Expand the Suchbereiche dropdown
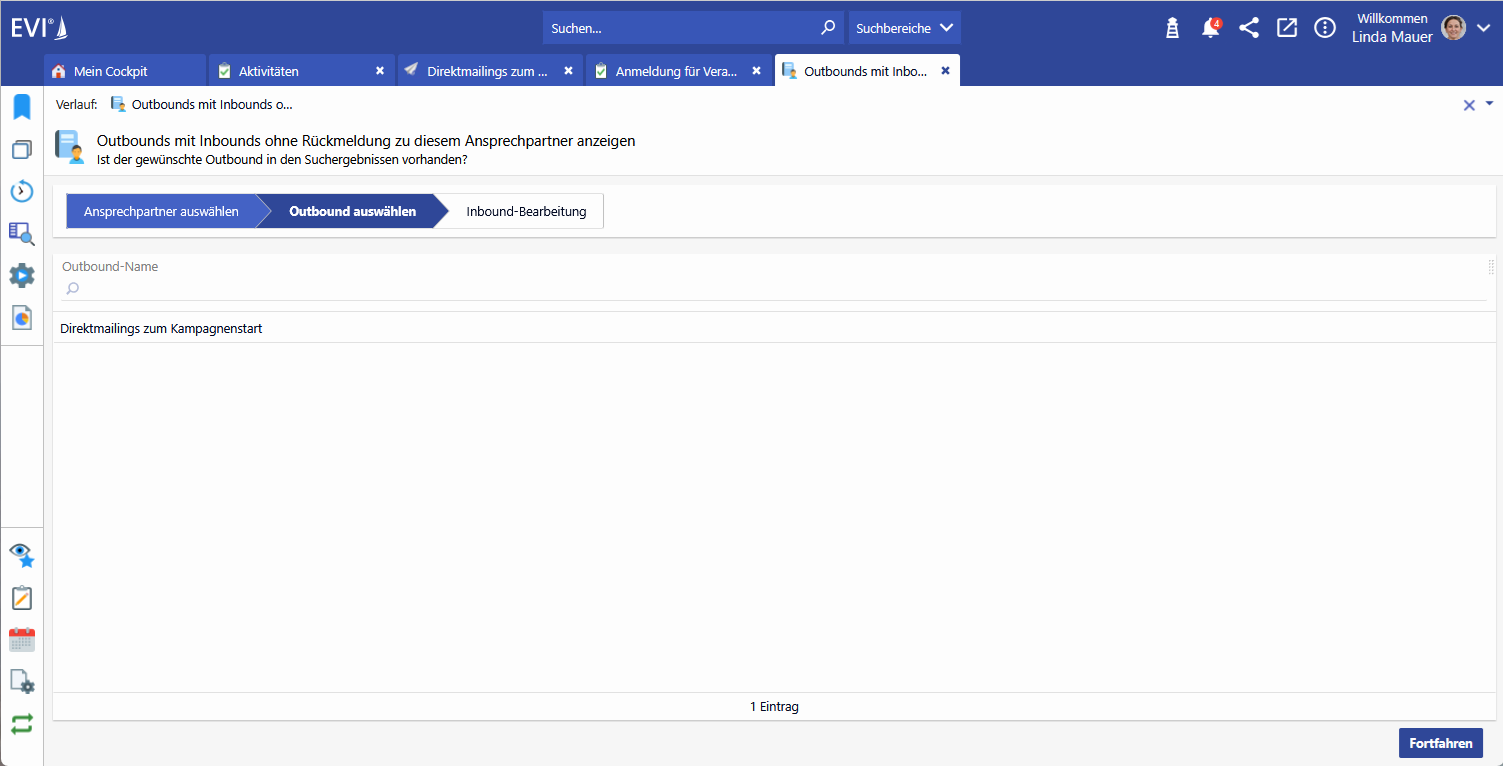The width and height of the screenshot is (1503, 766). (904, 28)
